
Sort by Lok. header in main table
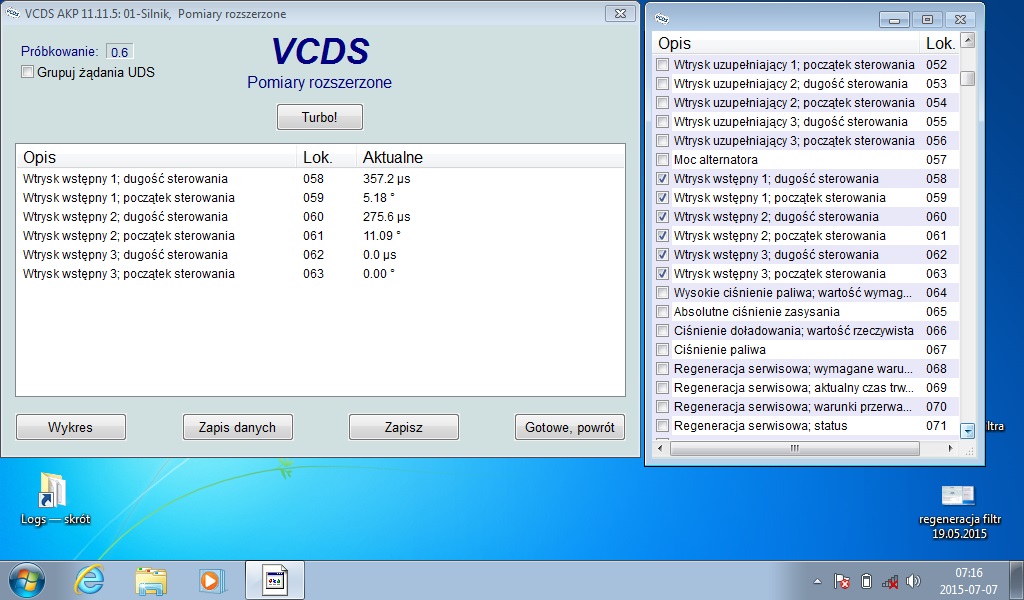coord(326,157)
